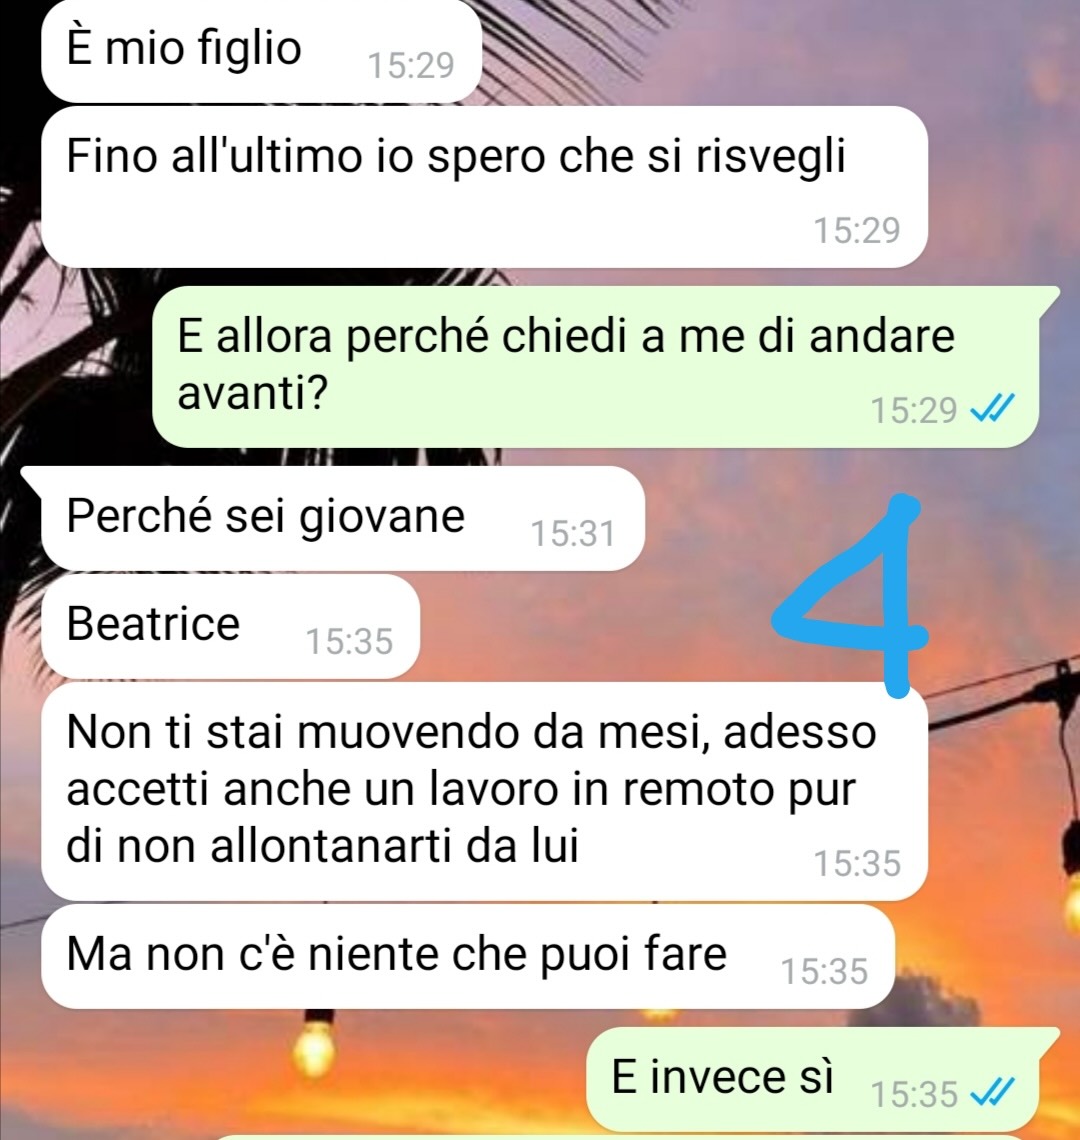Tap the 15:31 timestamp on 'Perché sei giovane'

(573, 533)
